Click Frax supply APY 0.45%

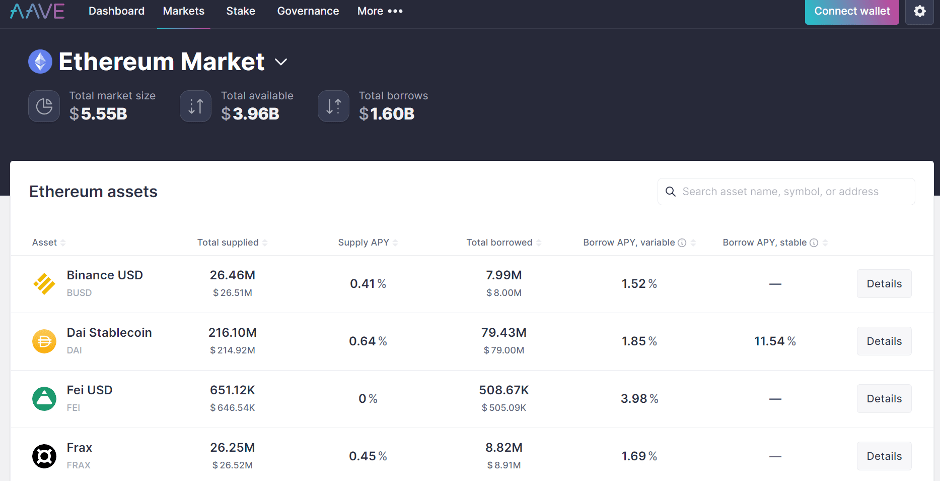coord(368,456)
